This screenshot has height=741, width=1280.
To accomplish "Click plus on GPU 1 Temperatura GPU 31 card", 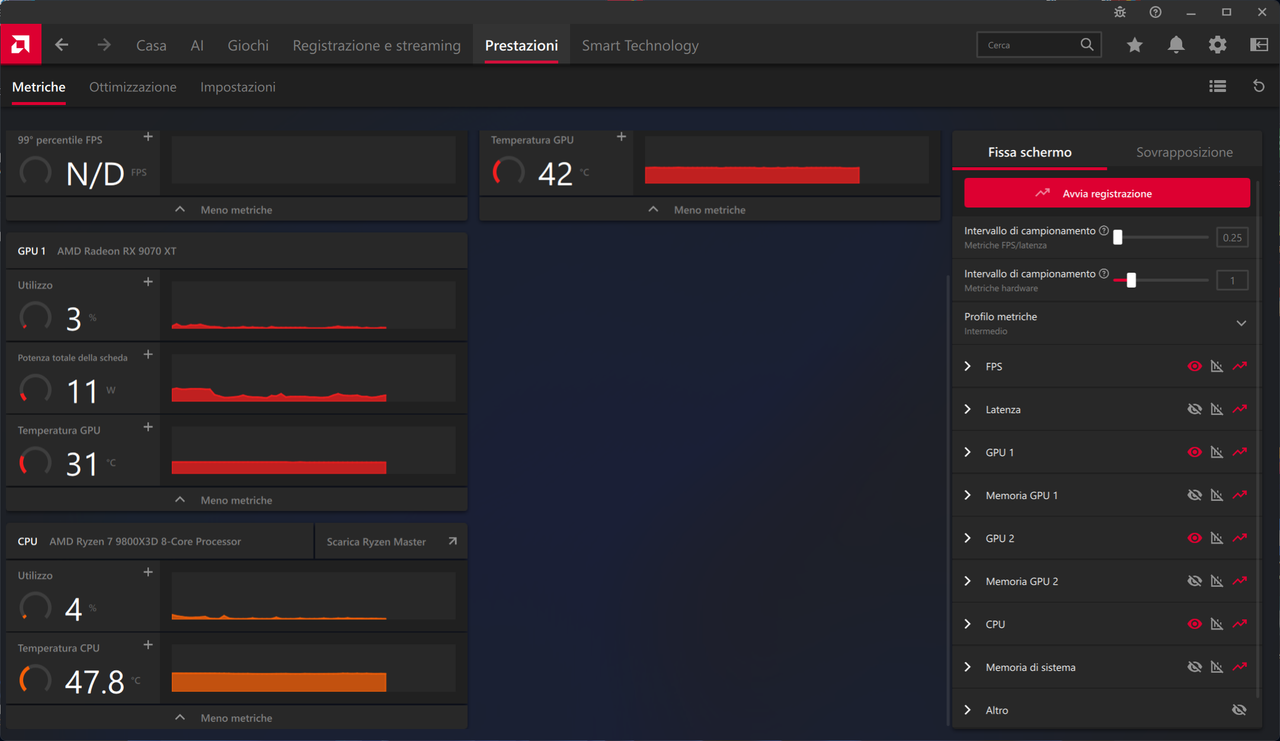I will (x=148, y=427).
